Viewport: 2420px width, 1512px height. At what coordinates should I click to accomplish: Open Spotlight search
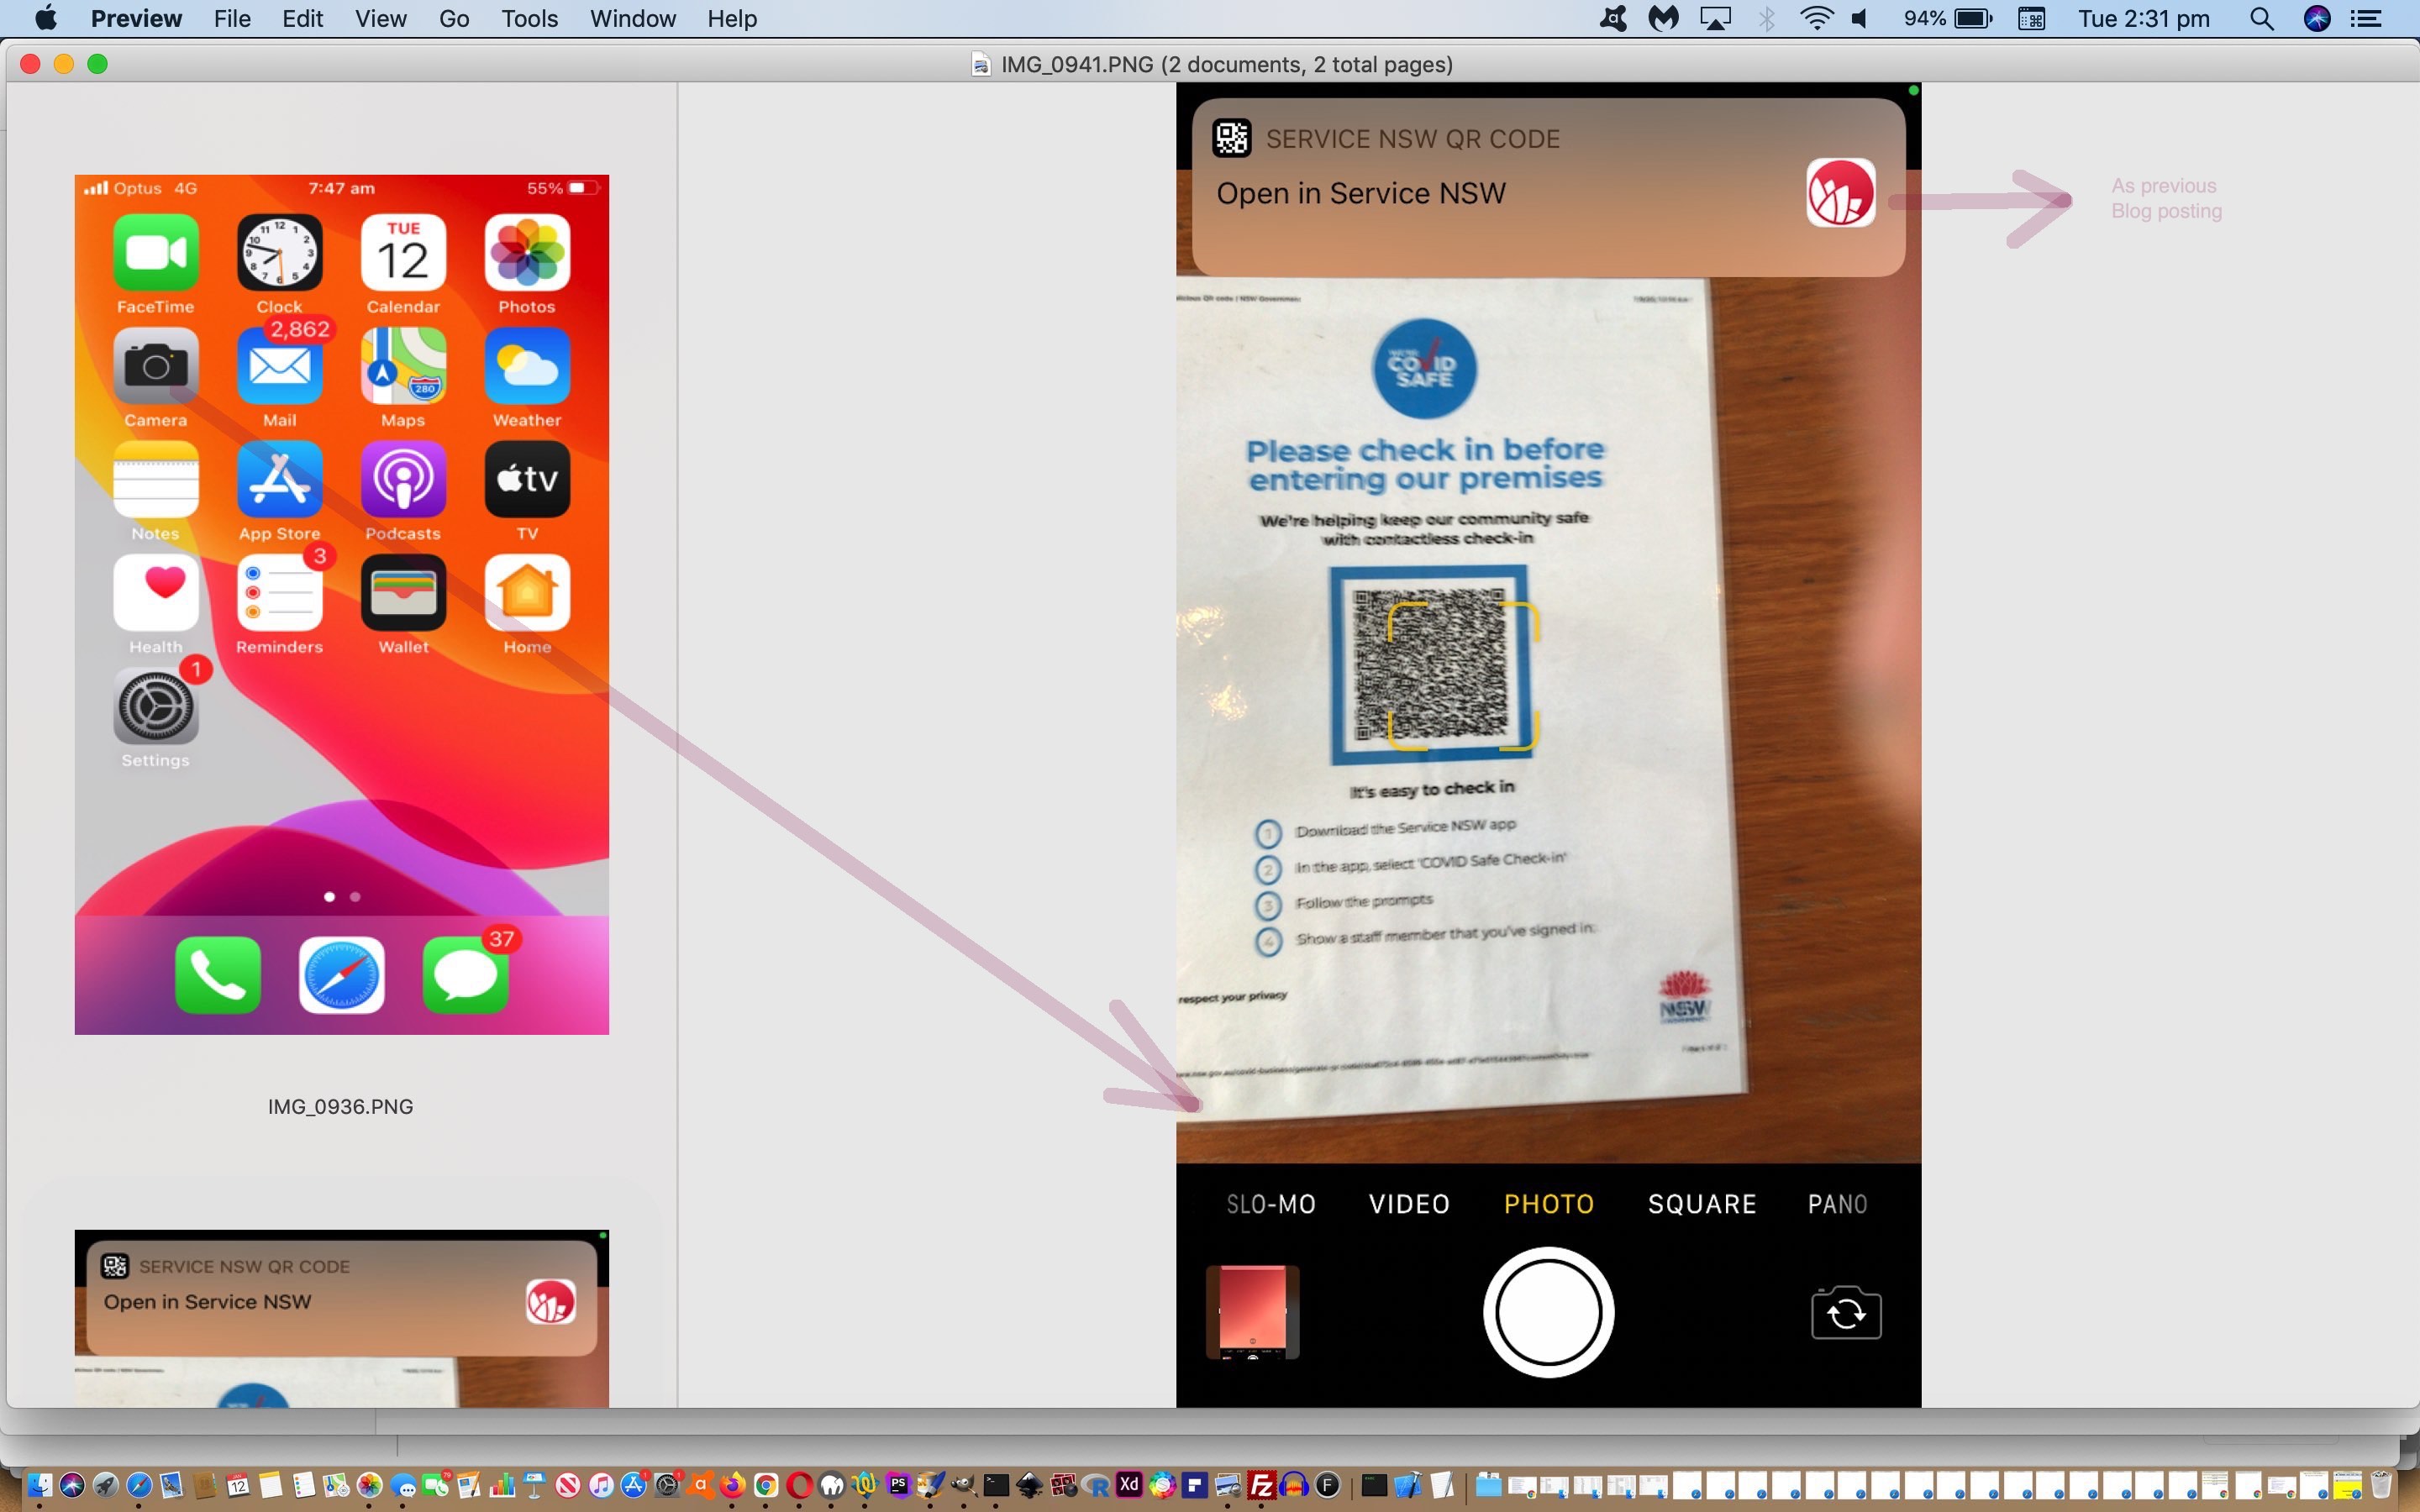point(2262,18)
